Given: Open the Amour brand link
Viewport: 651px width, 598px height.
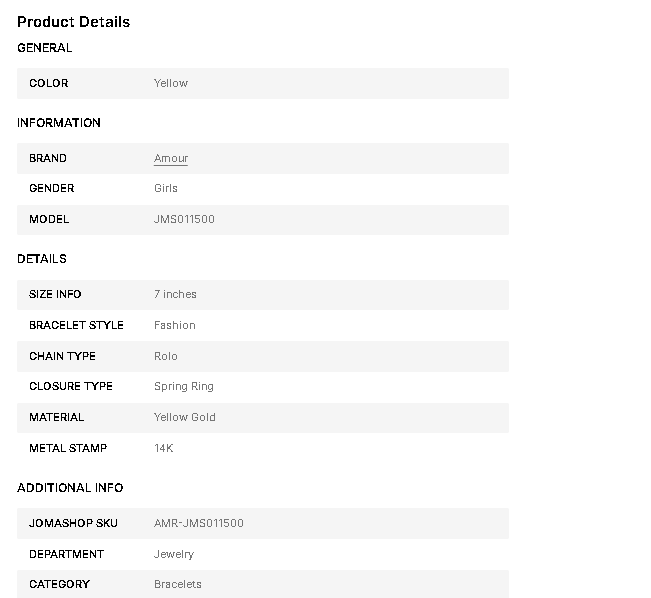Looking at the screenshot, I should pos(171,158).
